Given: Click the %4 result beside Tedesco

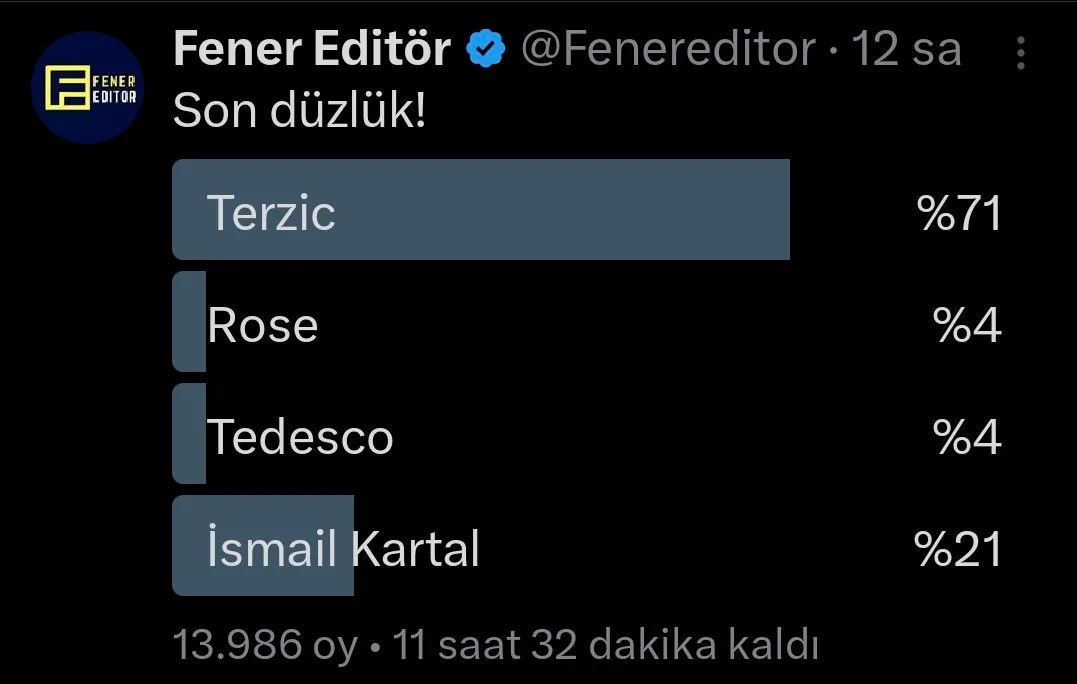Looking at the screenshot, I should tap(967, 436).
